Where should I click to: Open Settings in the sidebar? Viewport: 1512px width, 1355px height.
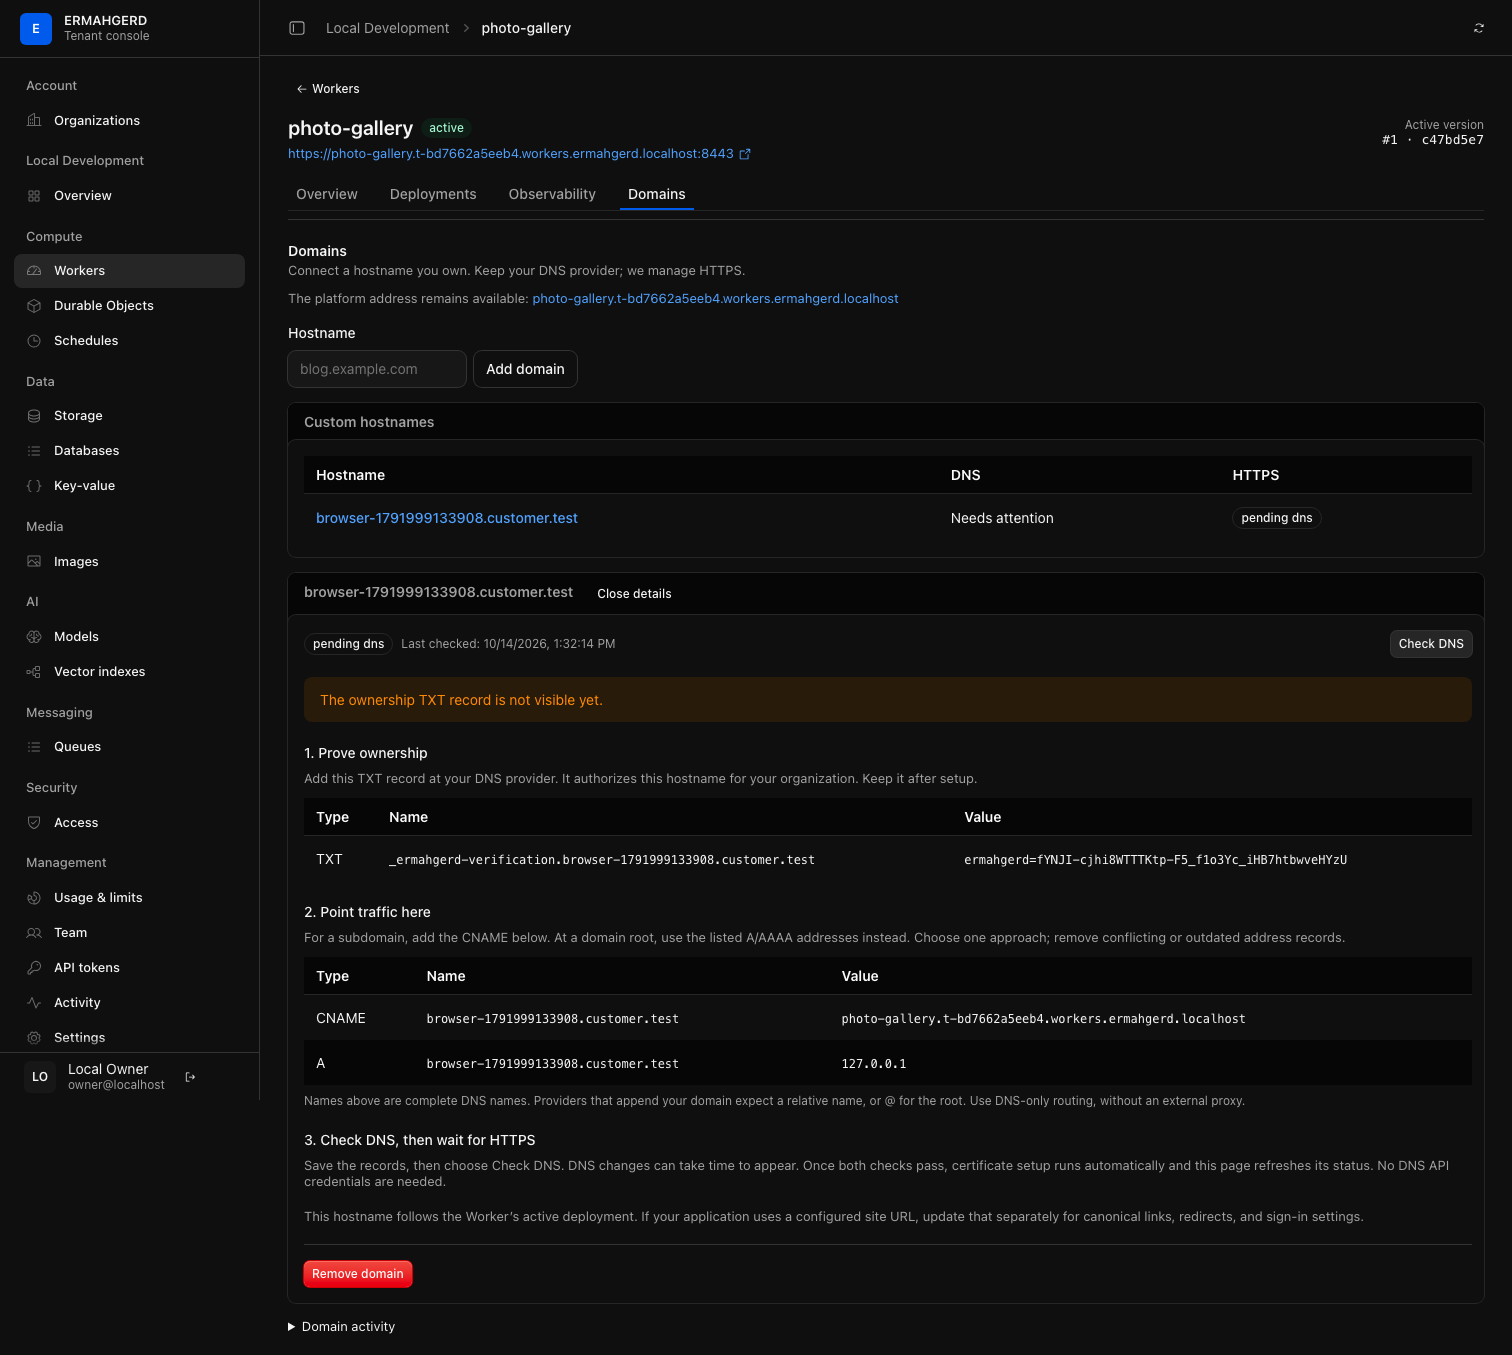point(129,1038)
